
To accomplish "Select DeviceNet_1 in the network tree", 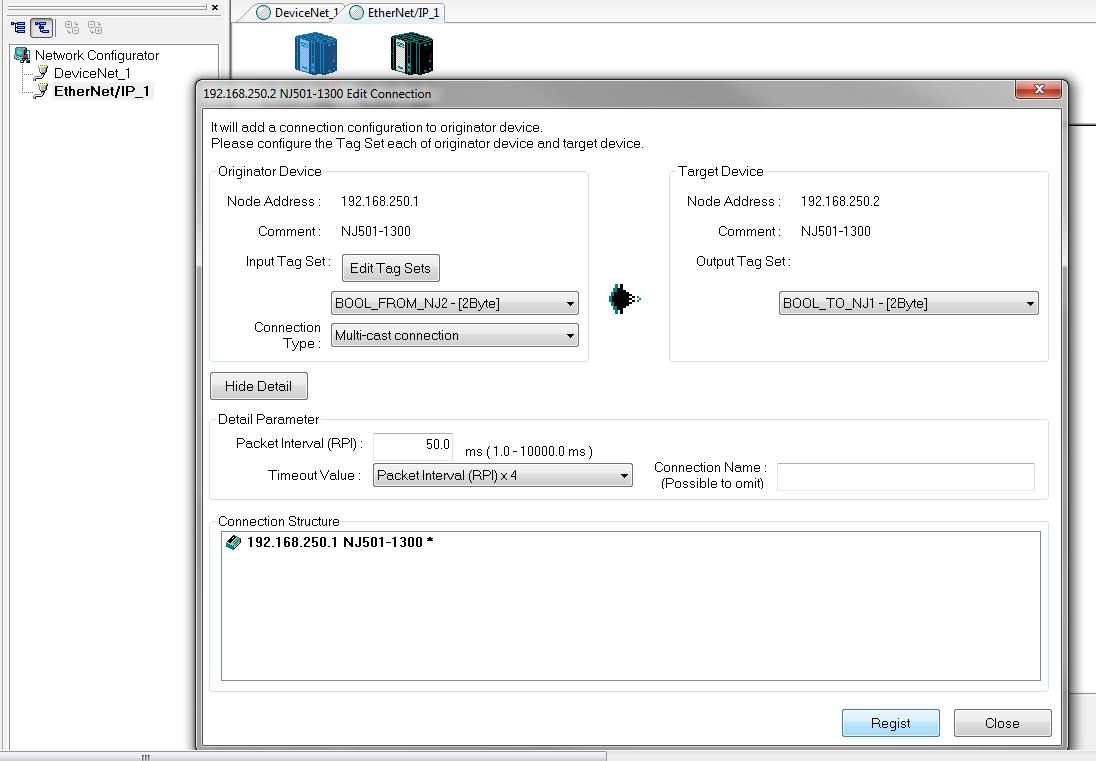I will click(x=92, y=73).
